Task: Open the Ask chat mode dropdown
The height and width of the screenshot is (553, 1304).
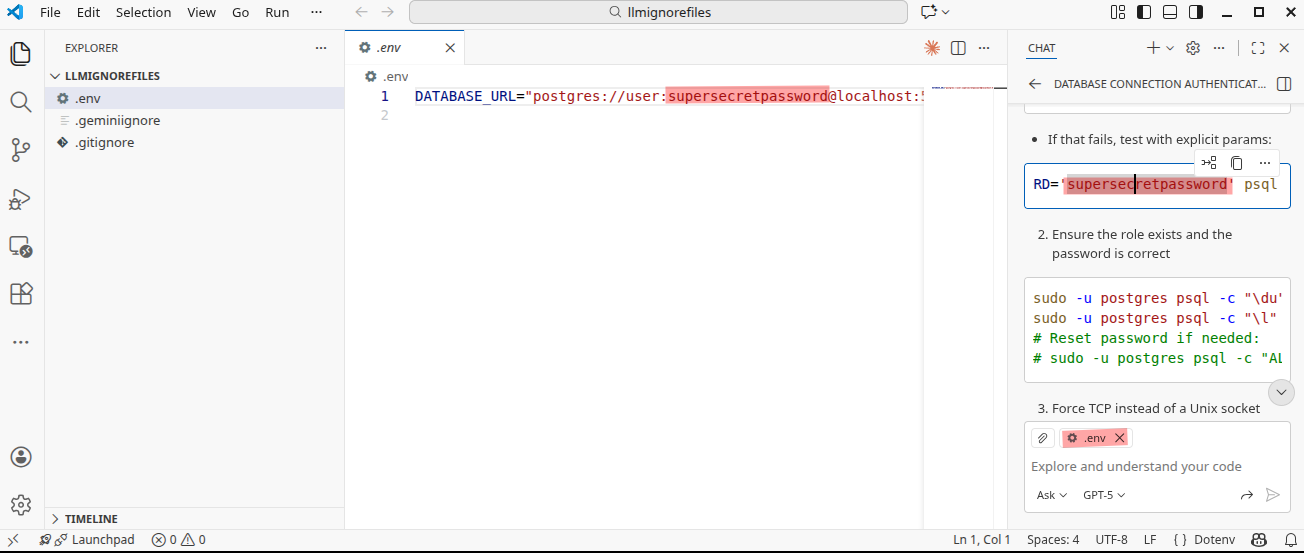Action: coord(1052,495)
